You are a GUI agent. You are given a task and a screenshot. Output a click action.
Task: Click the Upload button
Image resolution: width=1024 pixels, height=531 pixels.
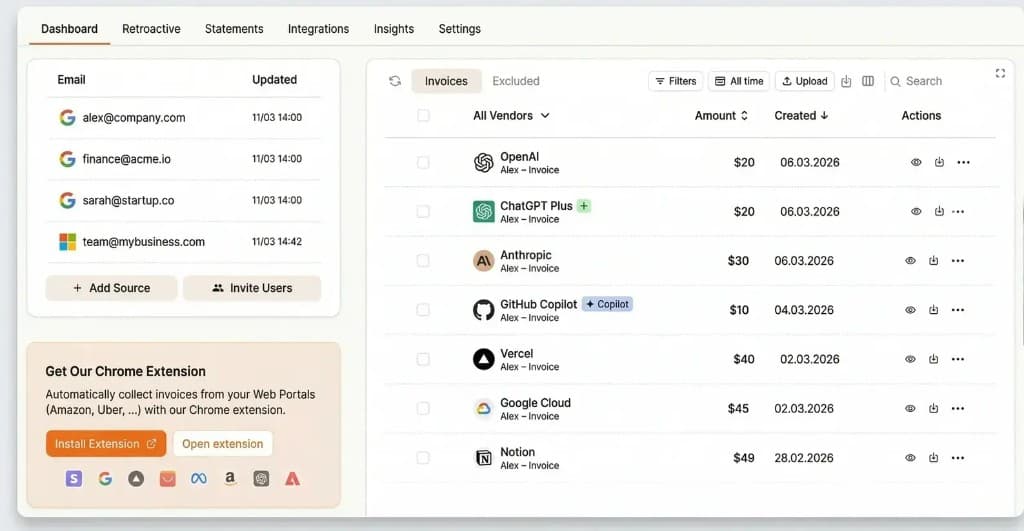[805, 81]
